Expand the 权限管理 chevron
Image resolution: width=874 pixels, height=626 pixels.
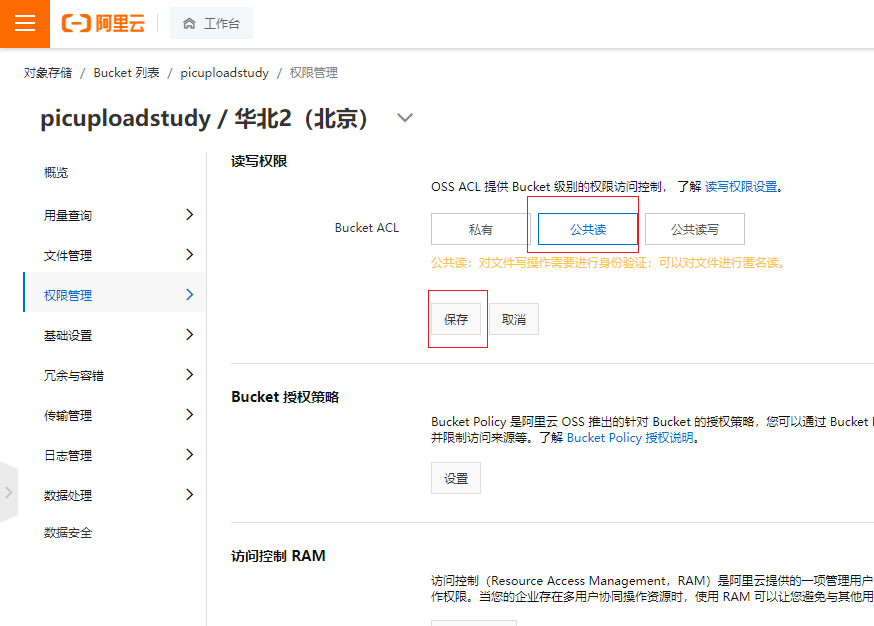190,295
